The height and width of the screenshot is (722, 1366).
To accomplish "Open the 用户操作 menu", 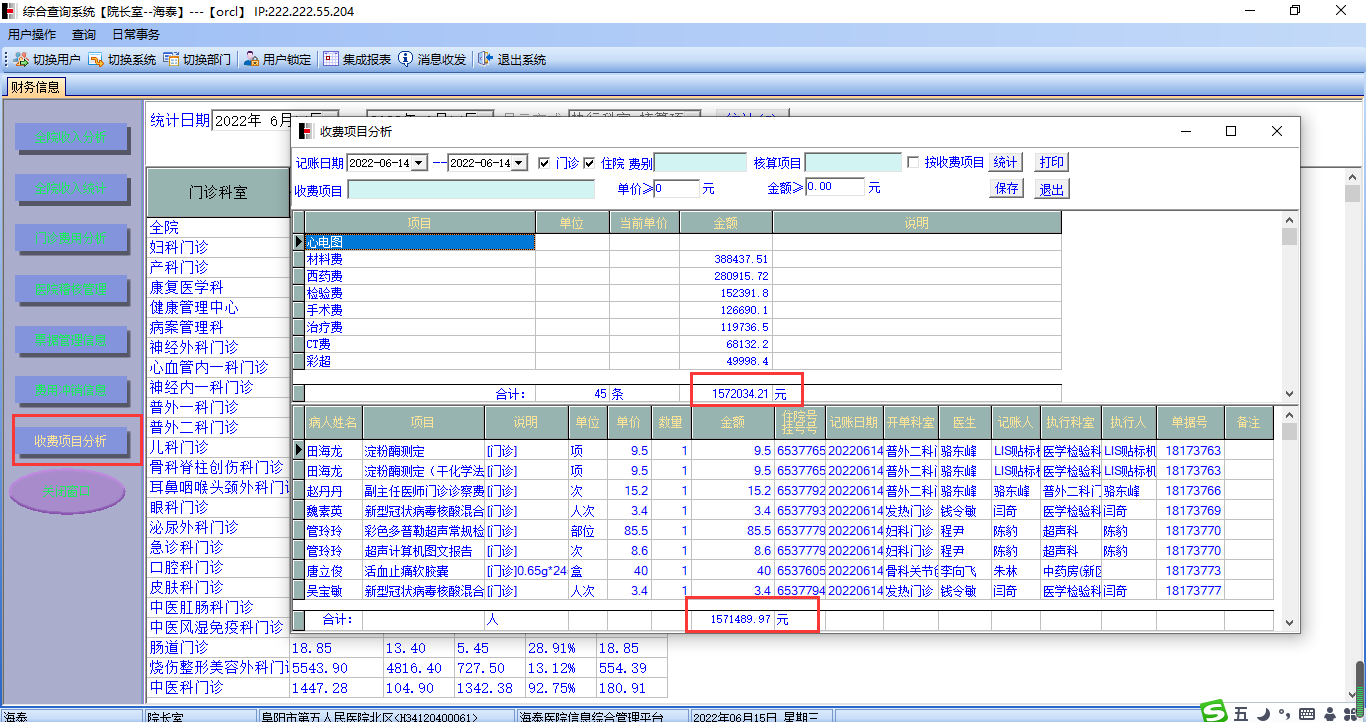I will (32, 34).
